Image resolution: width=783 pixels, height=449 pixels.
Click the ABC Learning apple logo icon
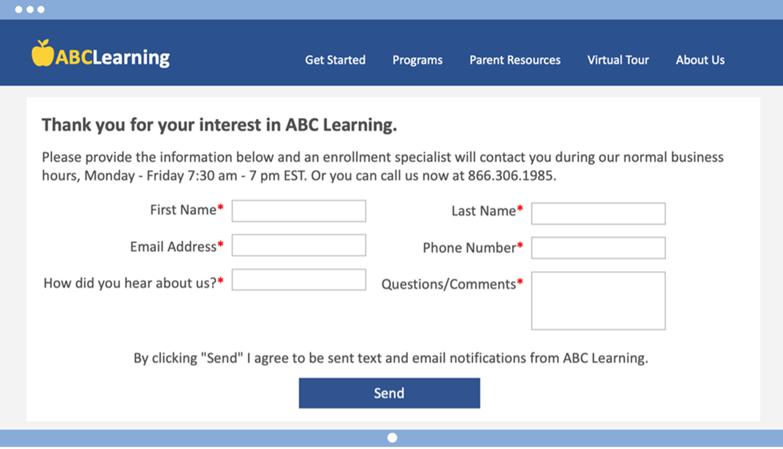coord(42,53)
